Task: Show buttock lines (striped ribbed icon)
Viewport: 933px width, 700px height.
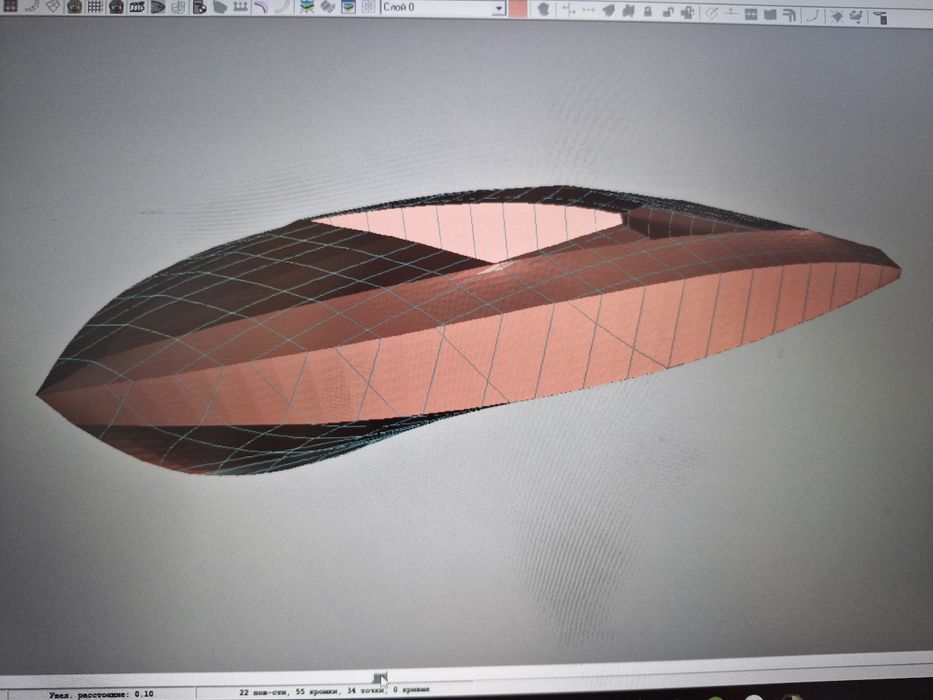Action: [137, 7]
